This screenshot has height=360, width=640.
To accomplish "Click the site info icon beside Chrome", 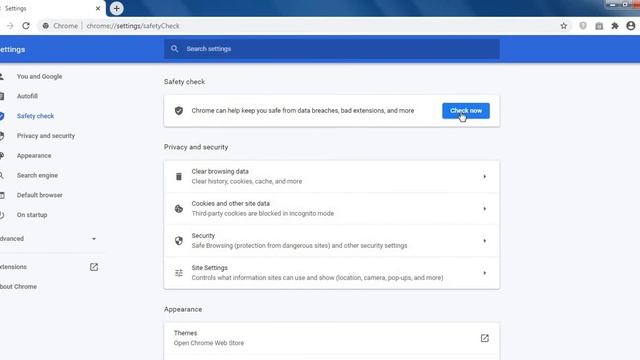I will click(x=46, y=26).
